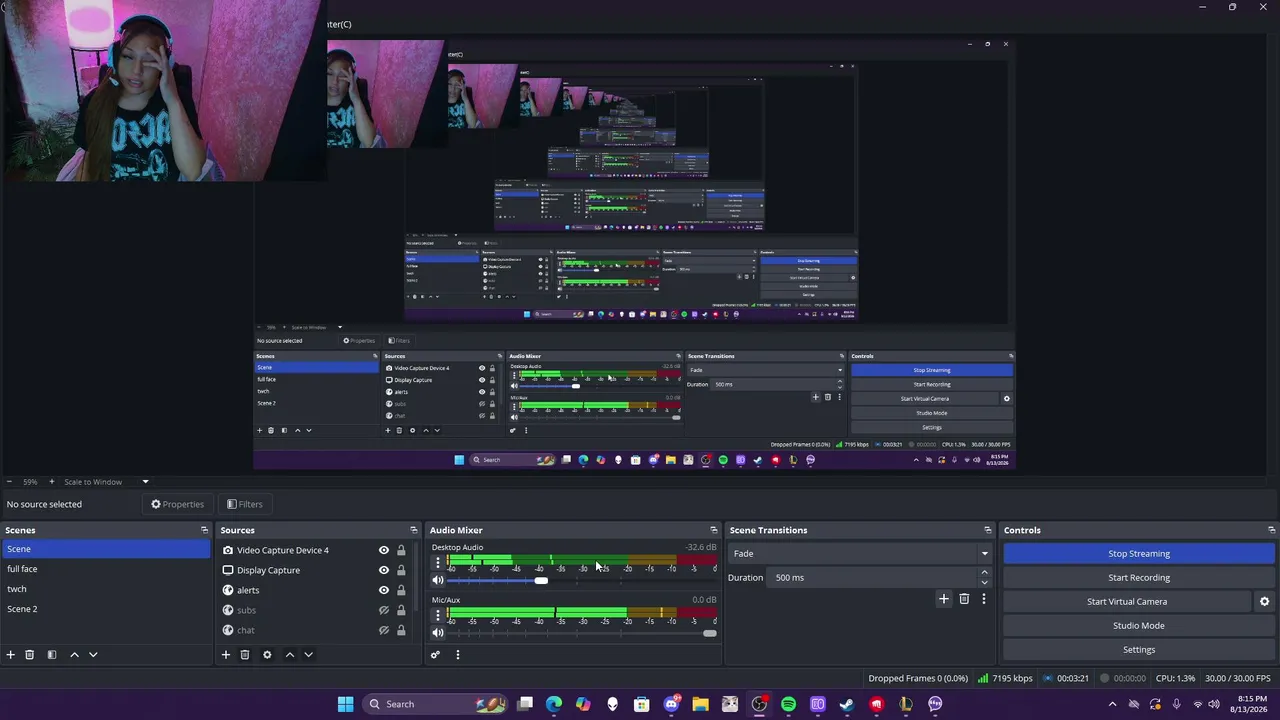Open the Audio Mixer menu three-dot icon

coord(457,655)
